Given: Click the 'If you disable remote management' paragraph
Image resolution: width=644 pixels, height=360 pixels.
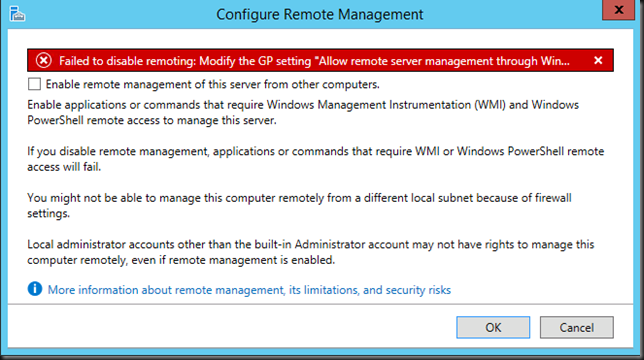Looking at the screenshot, I should [x=315, y=159].
